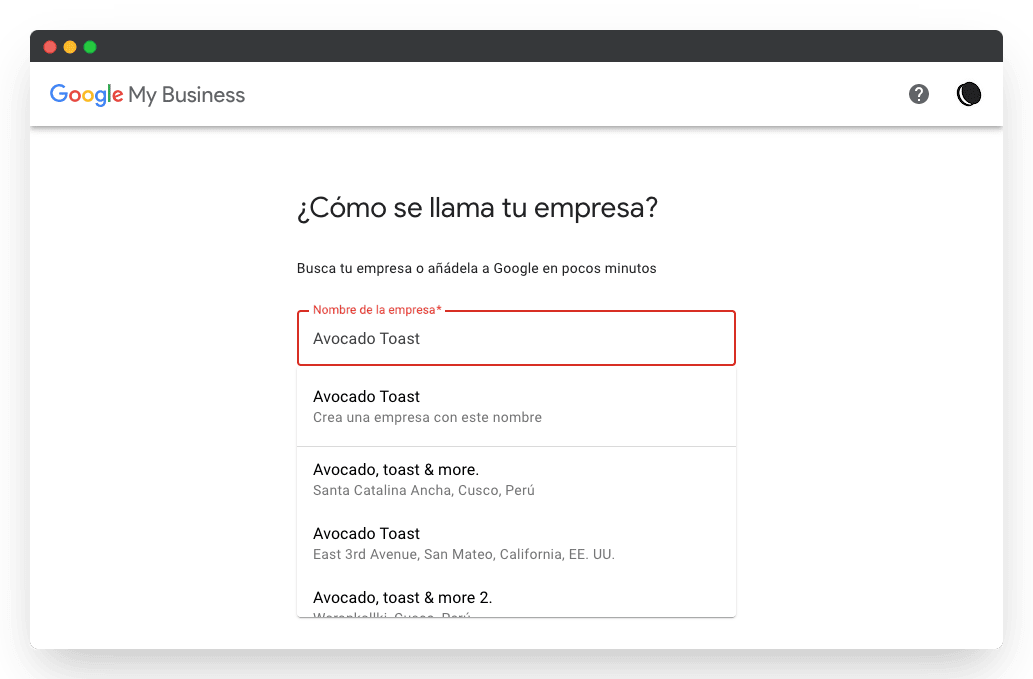Click the '¿Cómo se llama tu empresa?' heading

click(x=477, y=208)
